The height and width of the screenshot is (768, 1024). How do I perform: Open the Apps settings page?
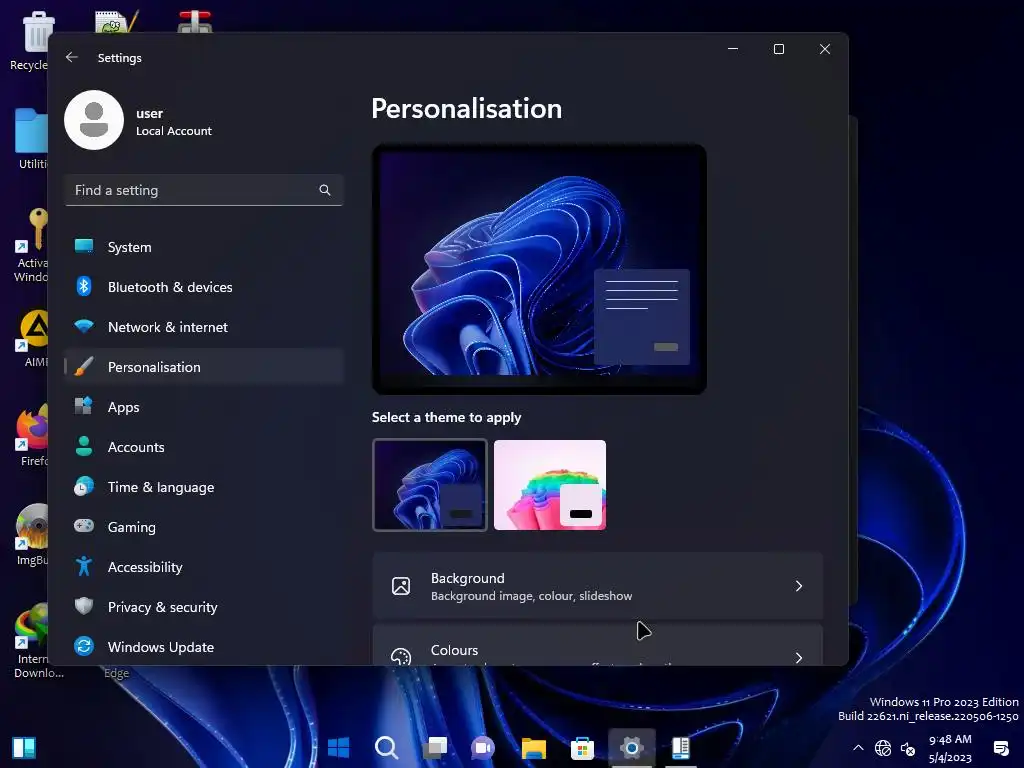[204, 407]
